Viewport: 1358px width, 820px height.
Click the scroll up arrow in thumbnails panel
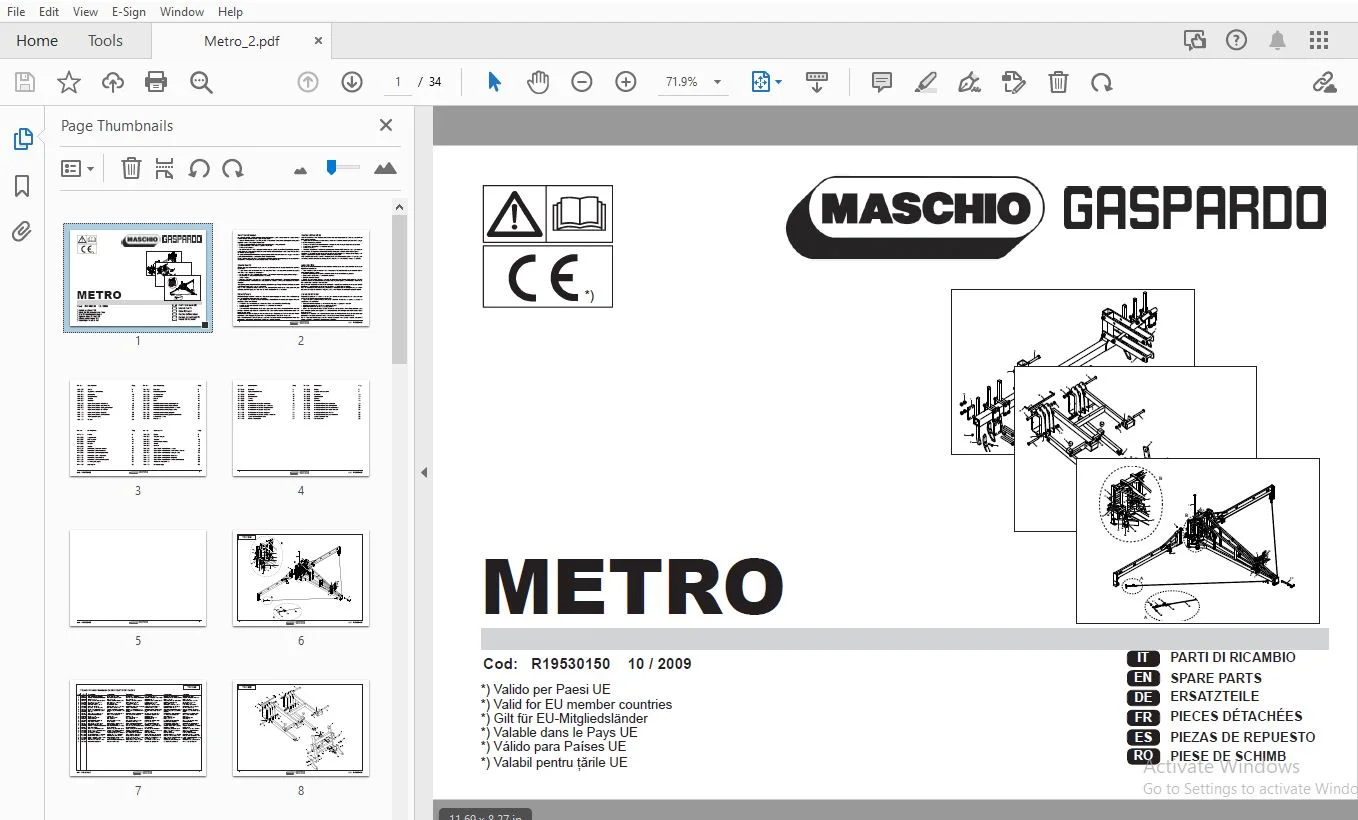point(399,207)
